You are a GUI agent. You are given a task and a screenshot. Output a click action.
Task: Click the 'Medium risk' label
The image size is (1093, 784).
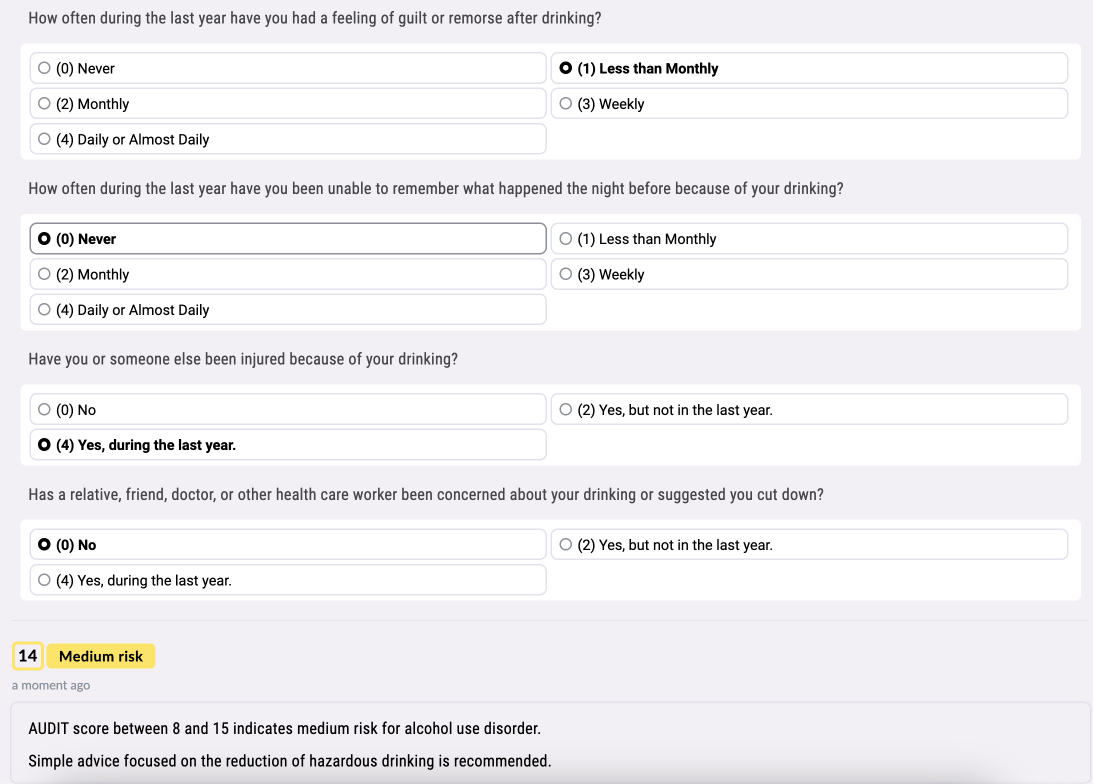(x=100, y=655)
